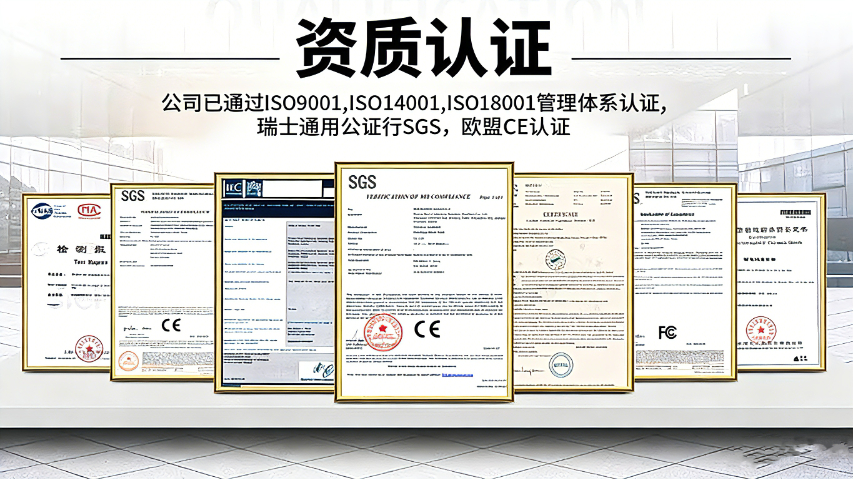Click the CERTIFICATE title on the cream certificate
The image size is (853, 479).
561,214
